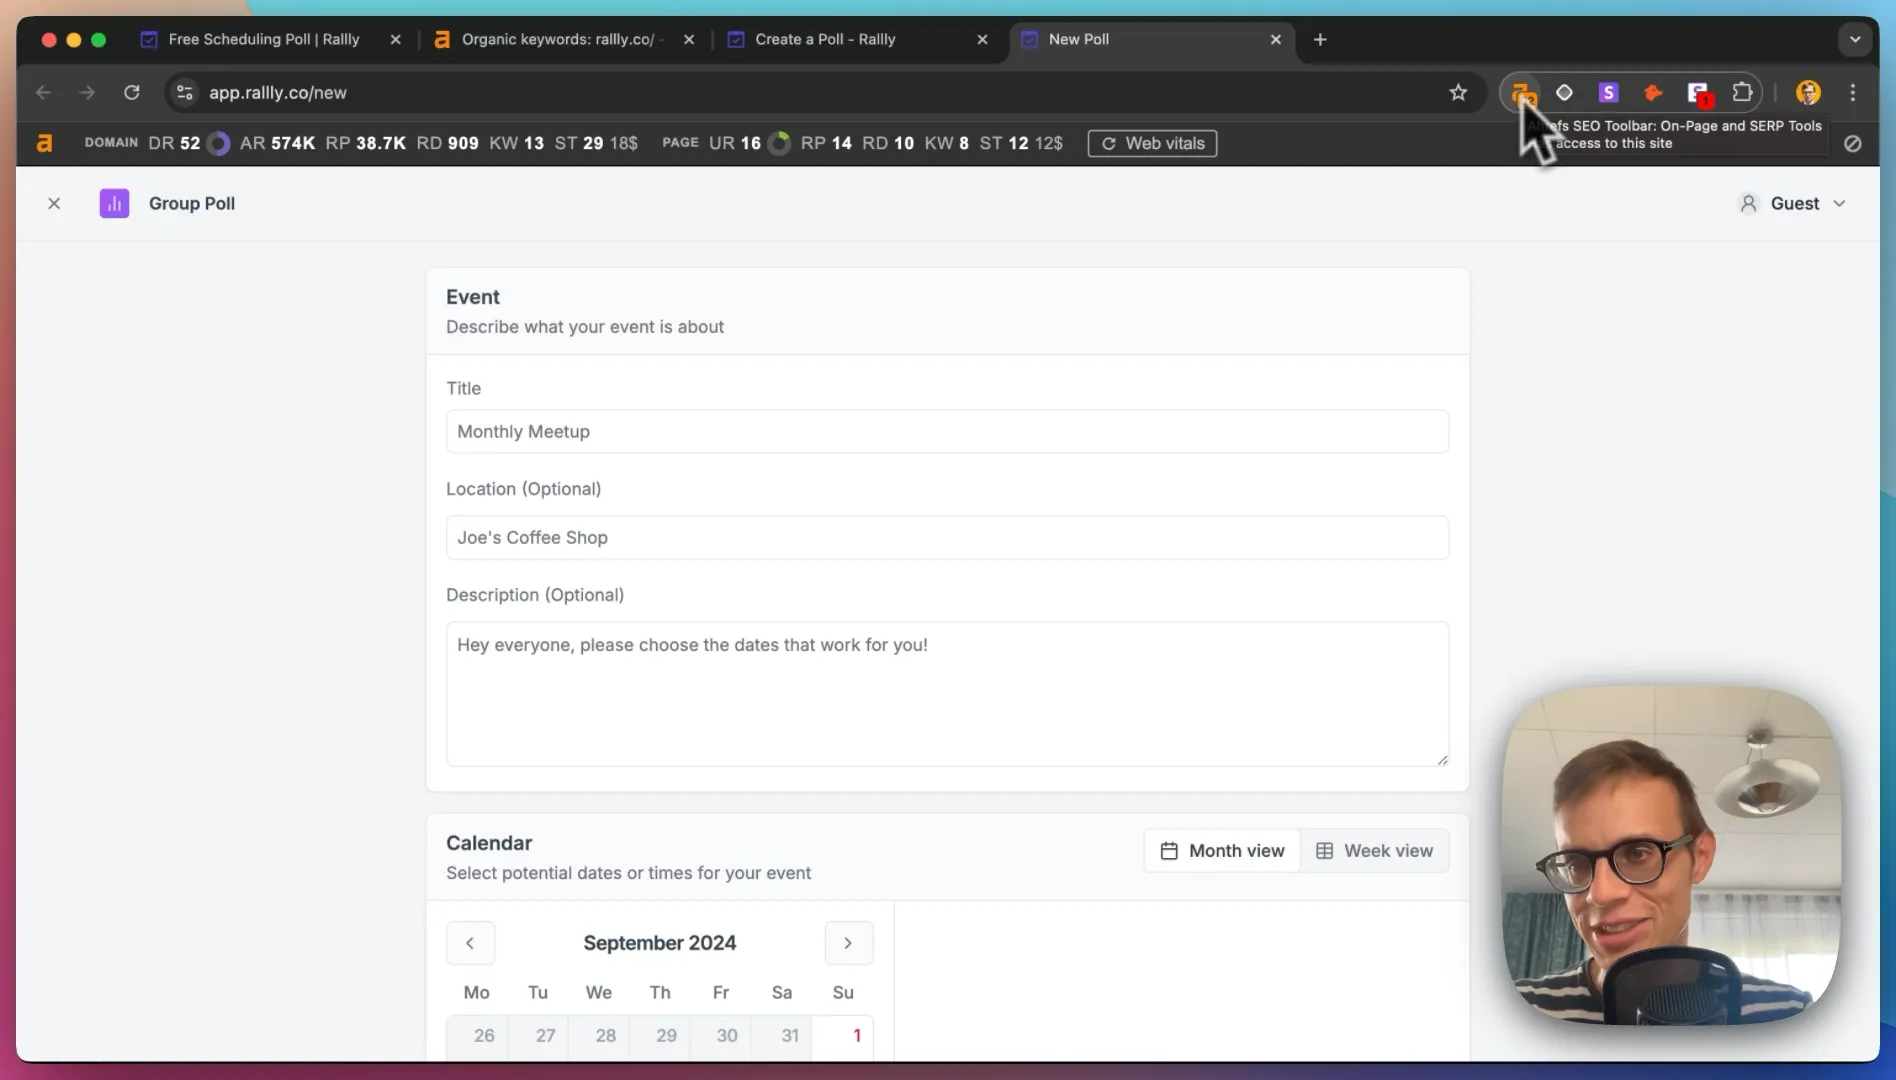This screenshot has width=1896, height=1080.
Task: Click the diamond-shaped extension icon
Action: click(x=1564, y=93)
